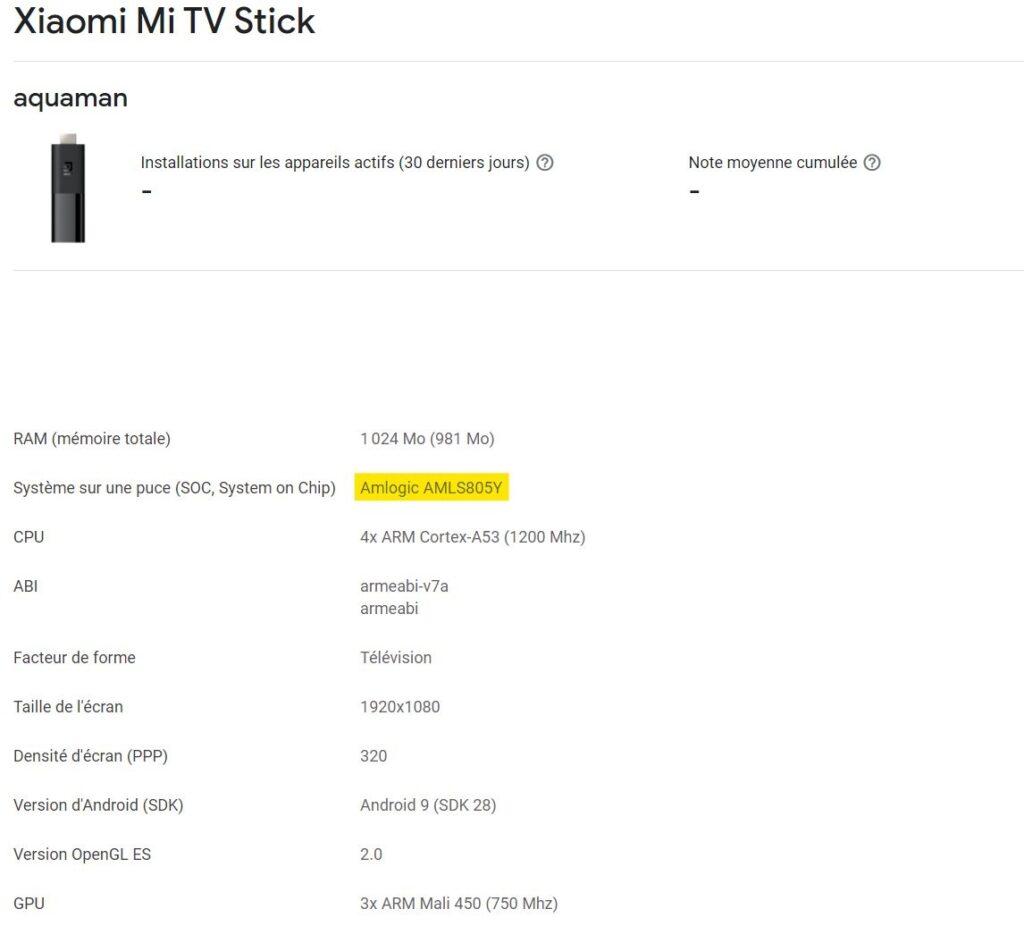Click the help icon beside installations count

(x=545, y=162)
